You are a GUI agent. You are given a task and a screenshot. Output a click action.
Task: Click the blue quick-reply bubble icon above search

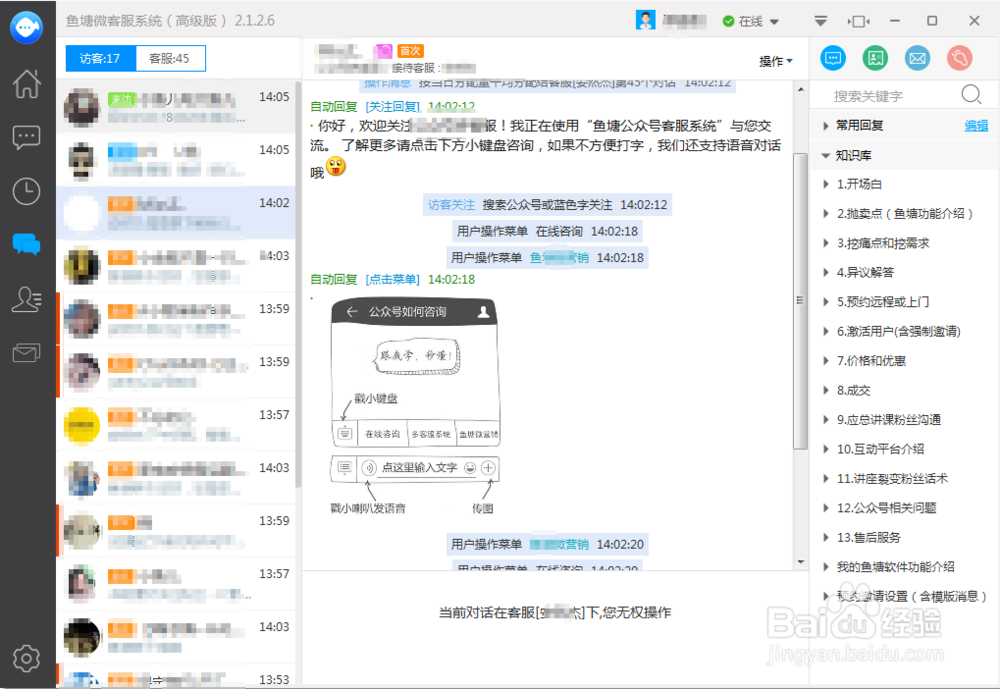coord(833,58)
